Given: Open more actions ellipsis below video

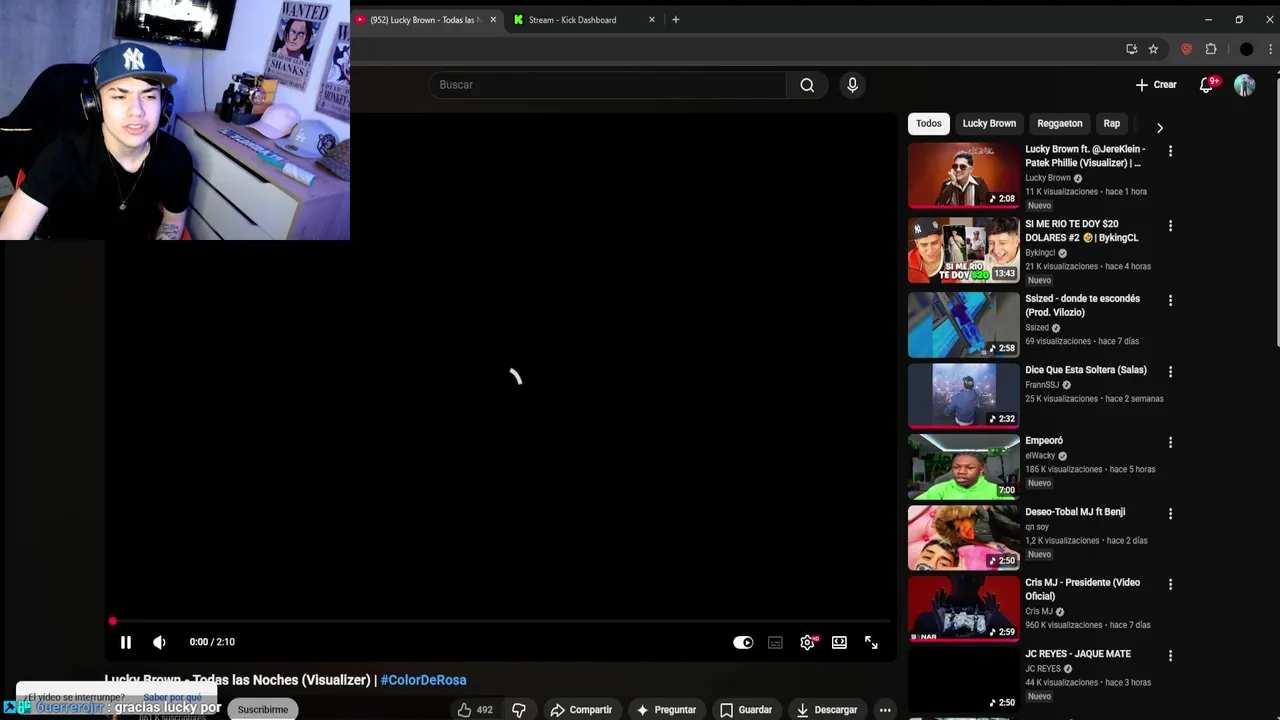Looking at the screenshot, I should (885, 710).
